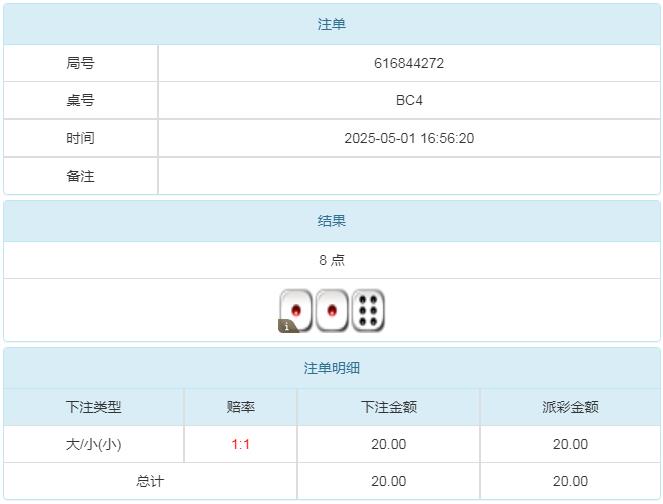This screenshot has height=504, width=663.
Task: Click the 总计 total row label
Action: pyautogui.click(x=150, y=481)
